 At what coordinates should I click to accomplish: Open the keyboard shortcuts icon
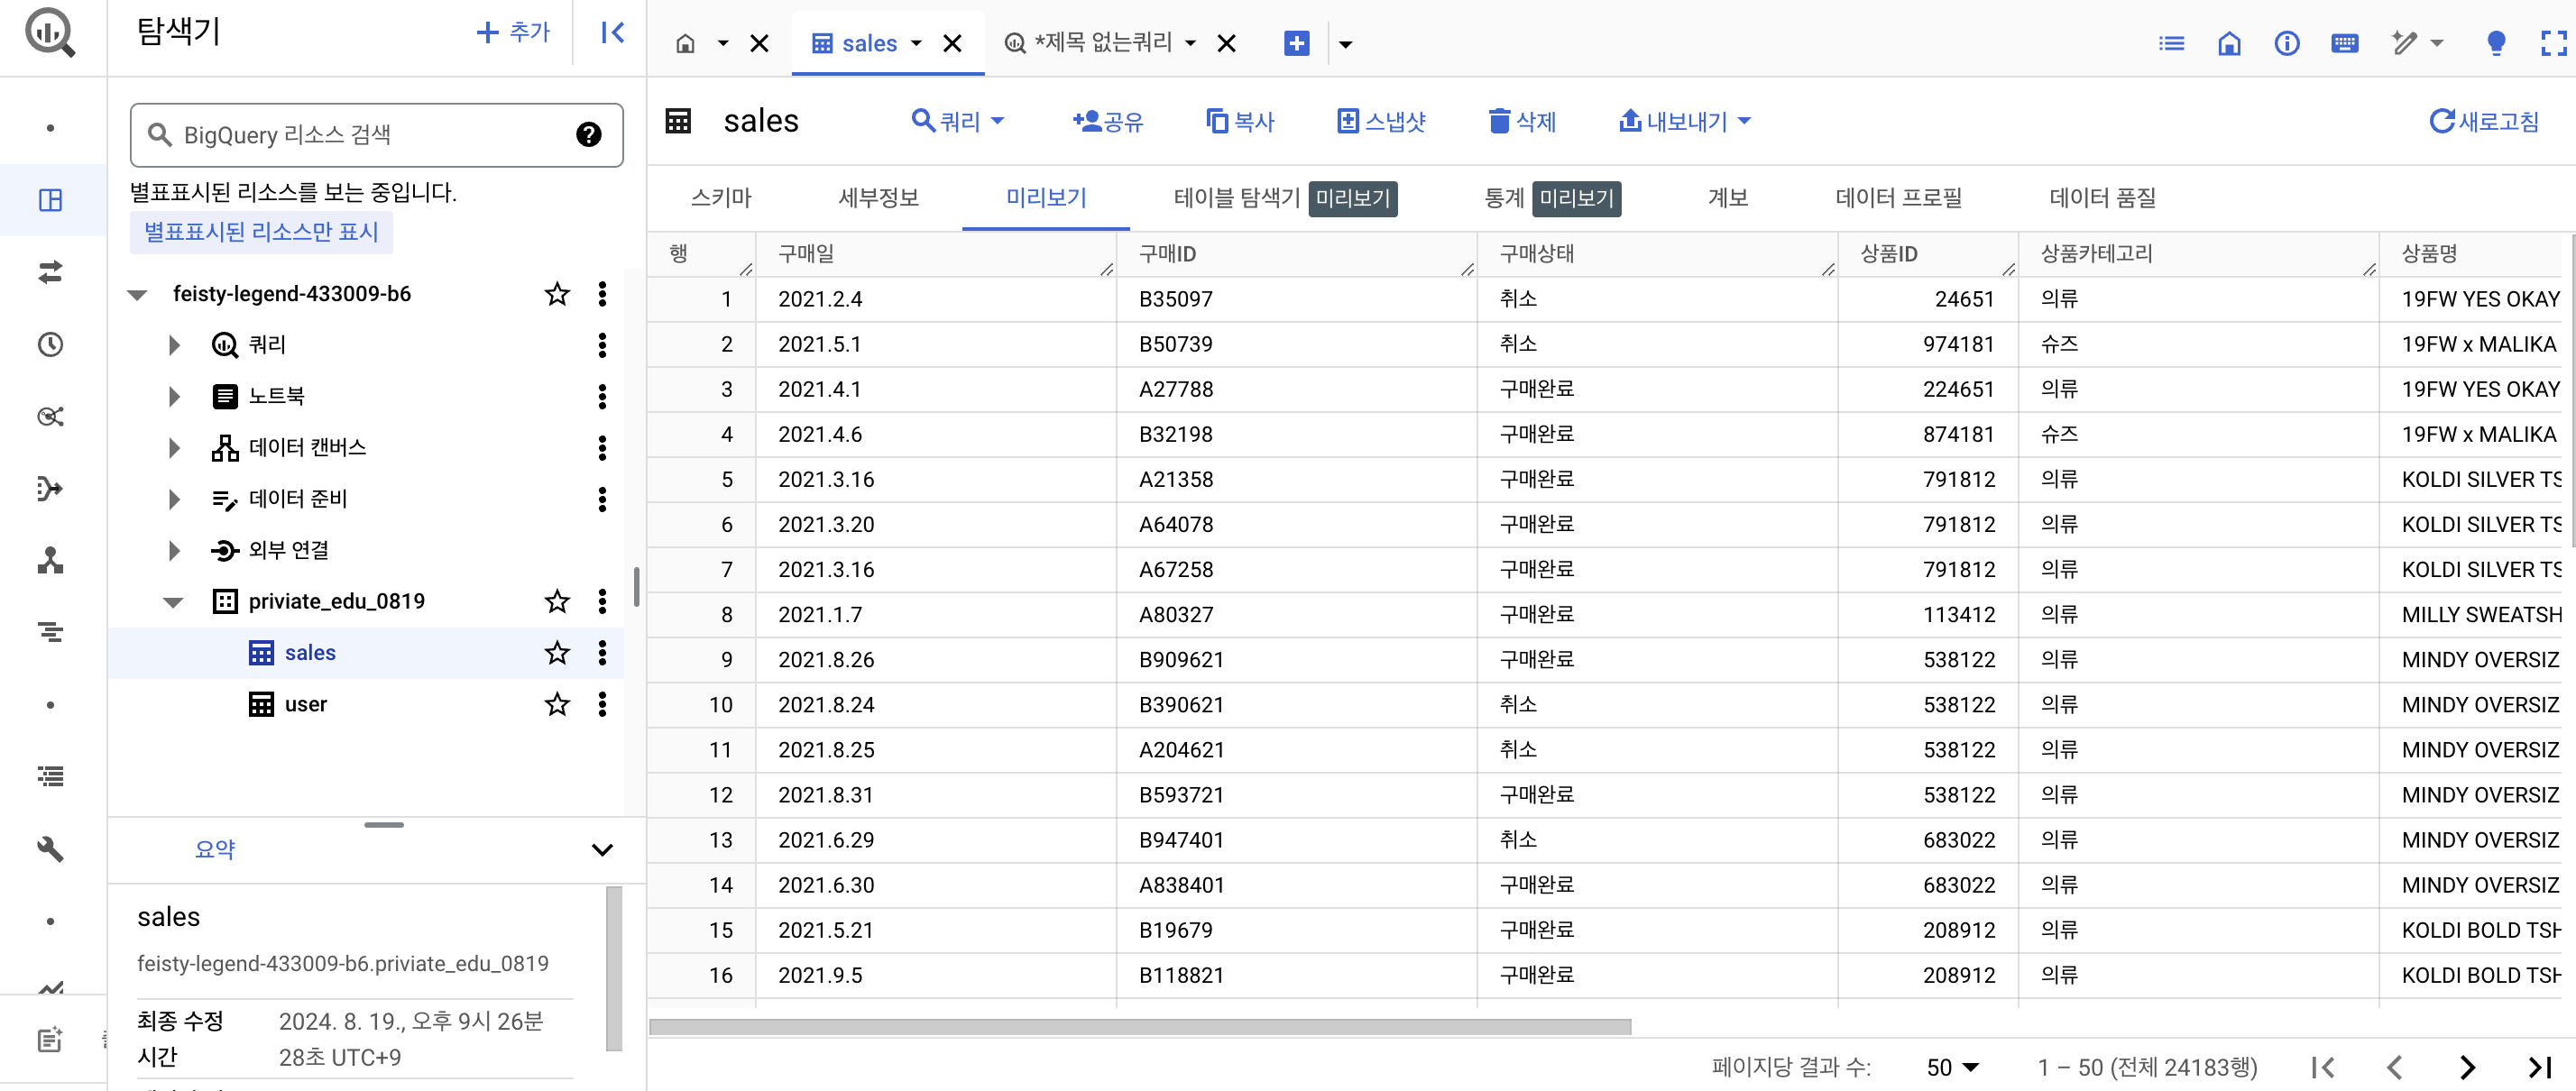click(x=2345, y=43)
